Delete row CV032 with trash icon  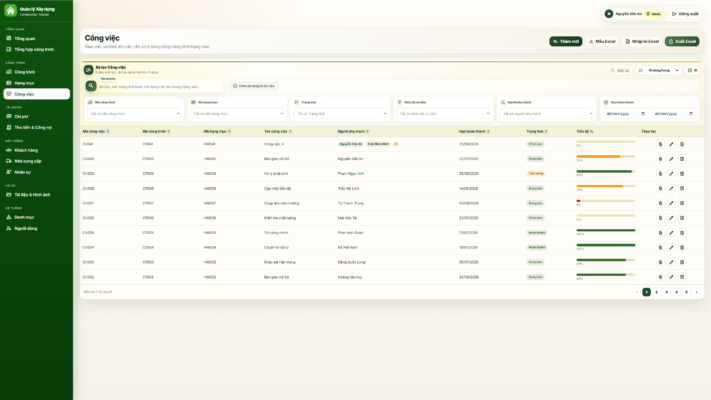tap(682, 277)
